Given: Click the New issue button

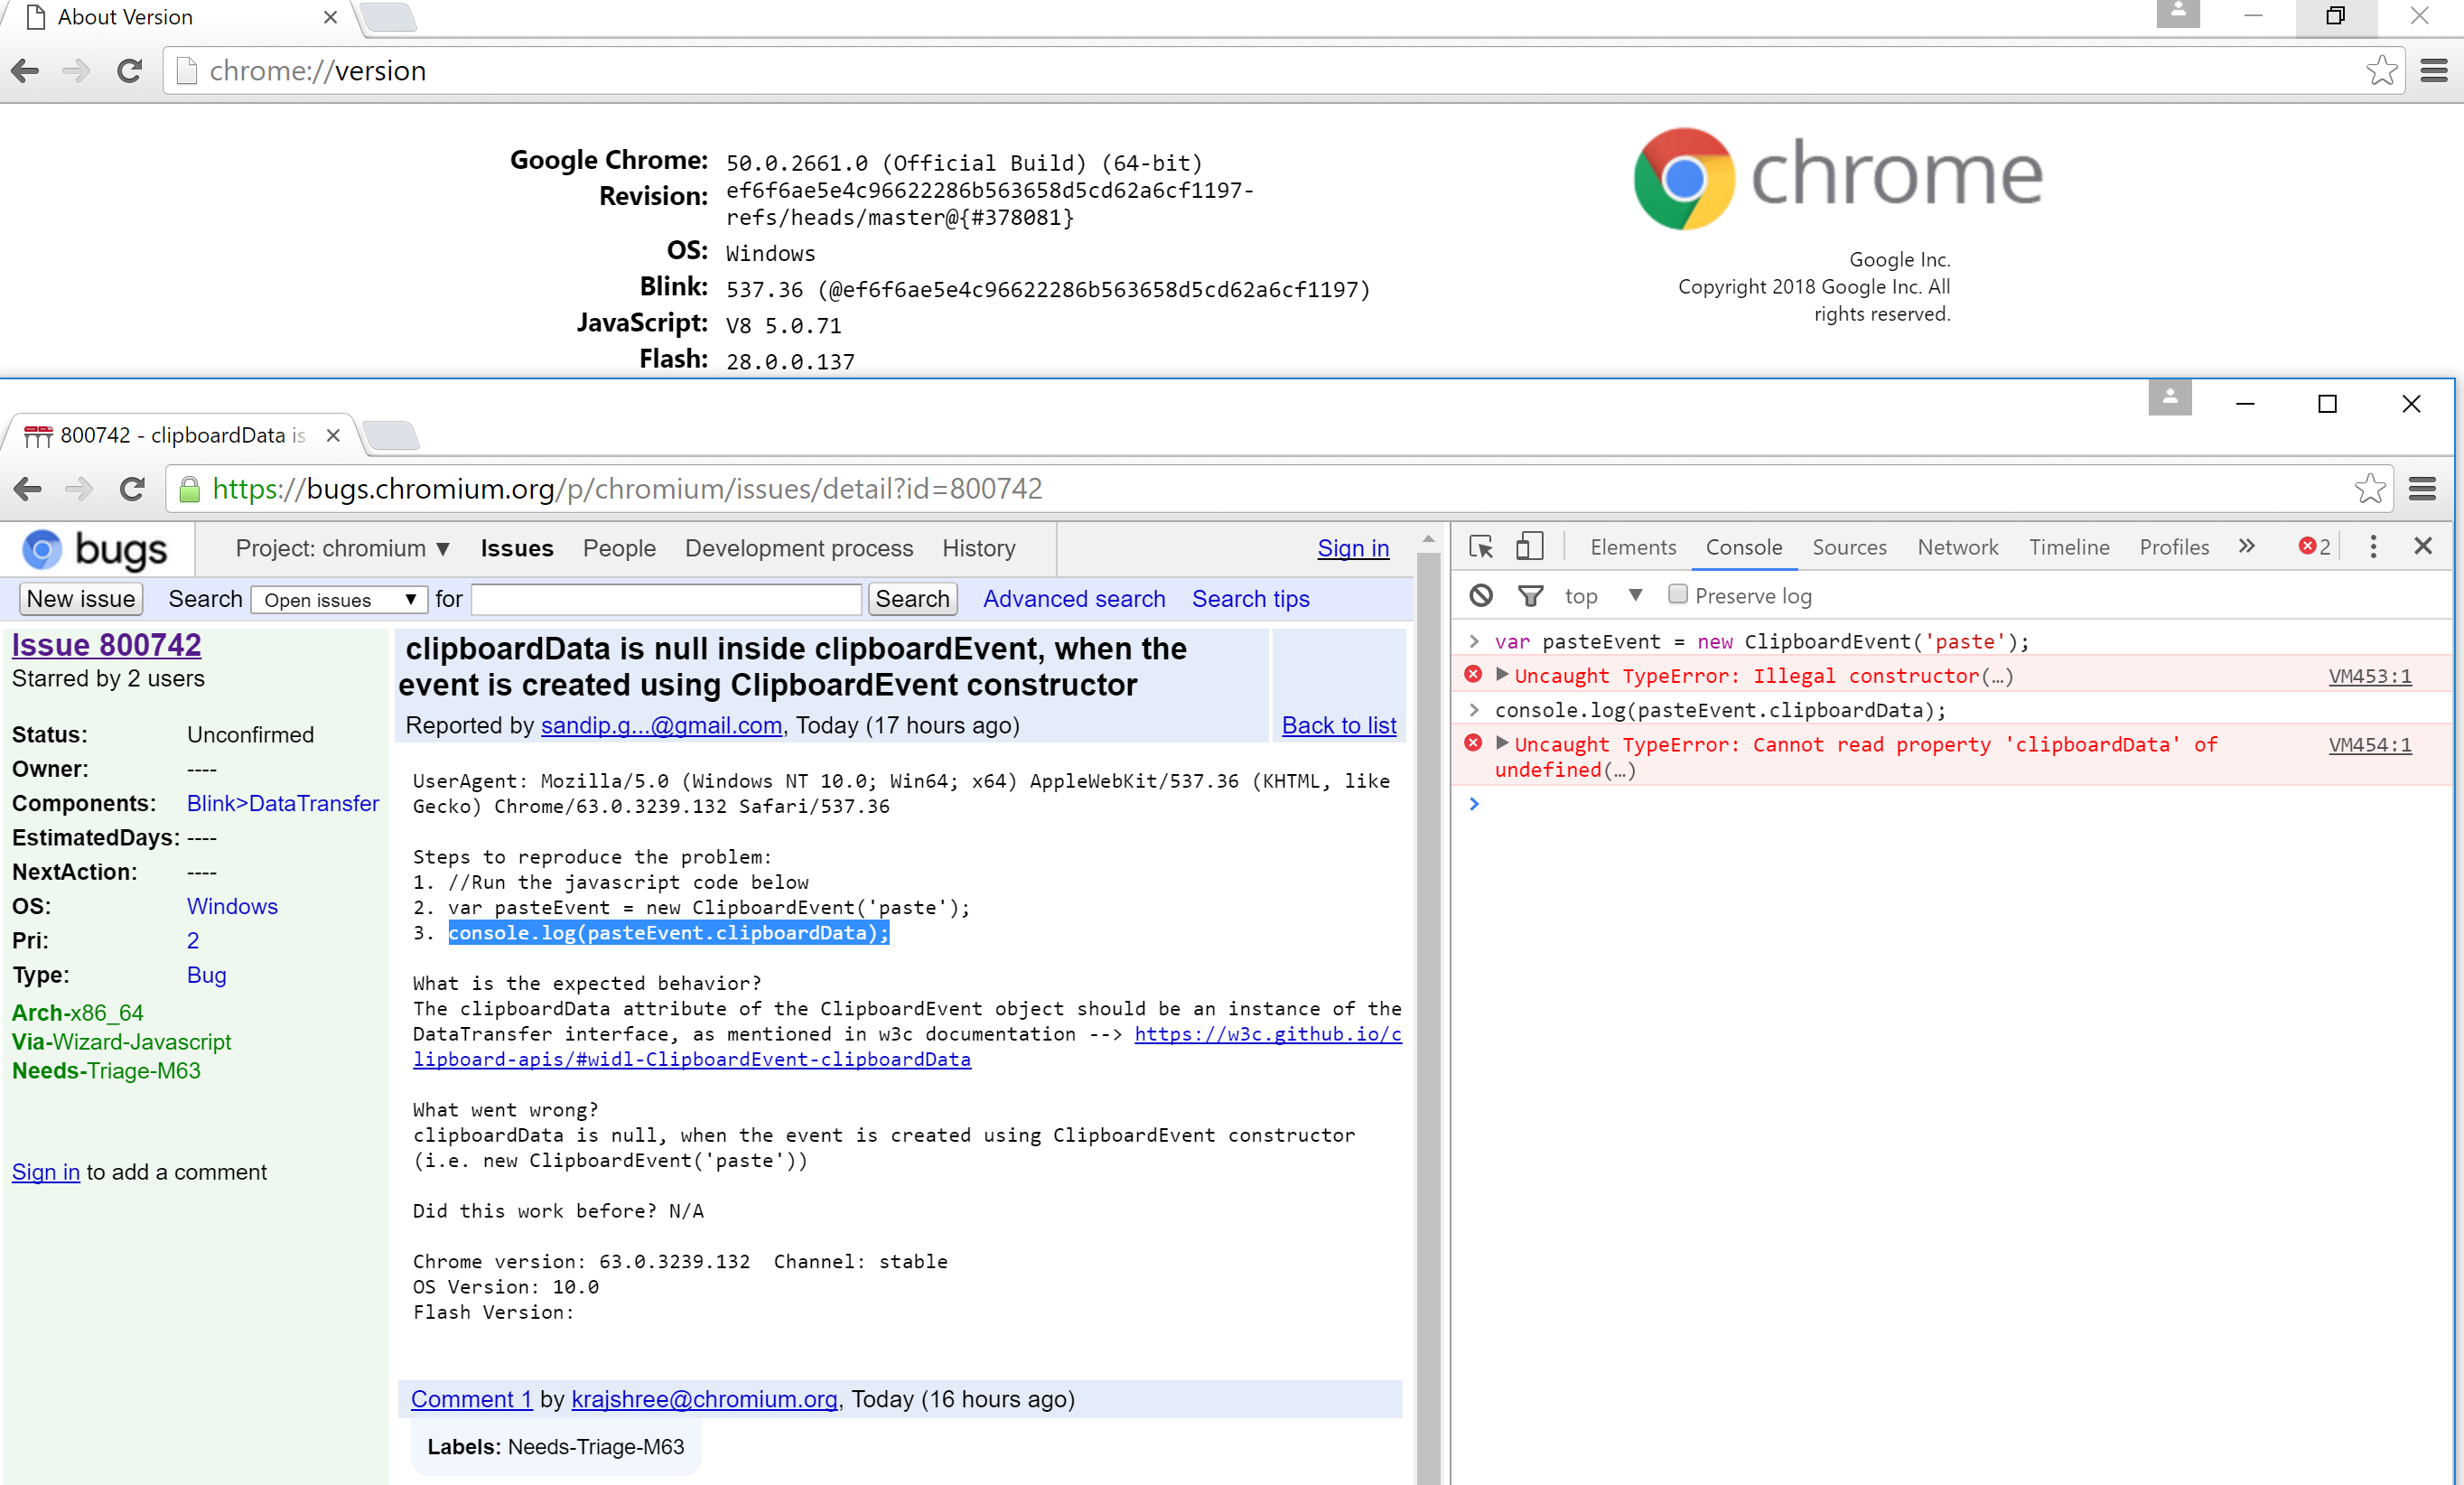Looking at the screenshot, I should [x=81, y=599].
